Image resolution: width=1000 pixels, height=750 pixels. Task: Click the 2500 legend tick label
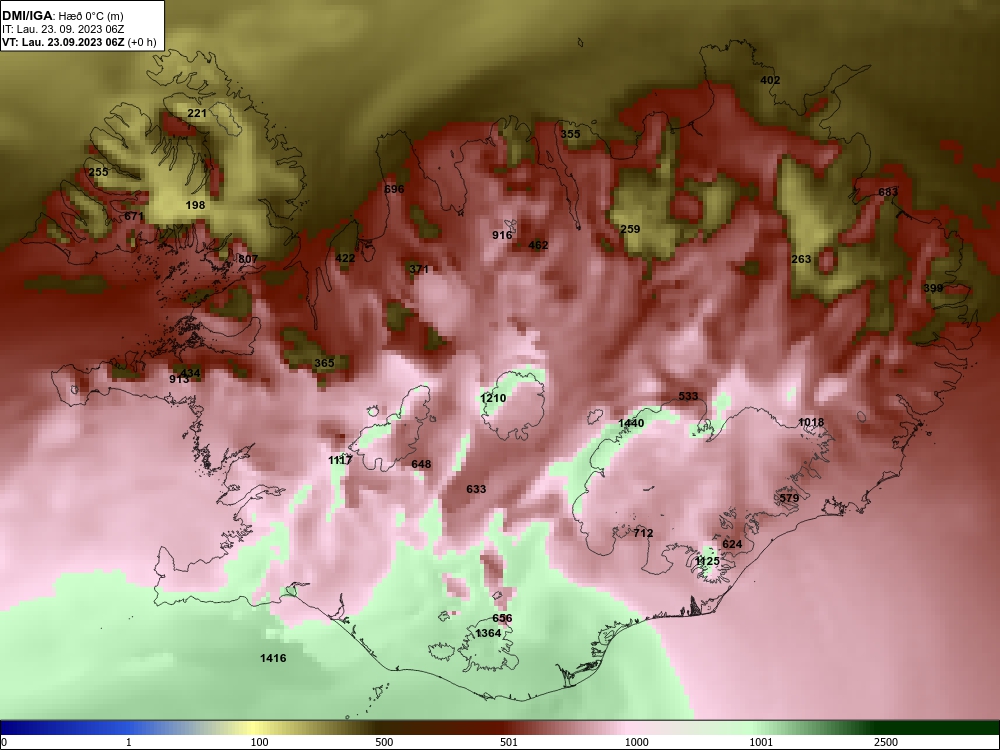886,742
